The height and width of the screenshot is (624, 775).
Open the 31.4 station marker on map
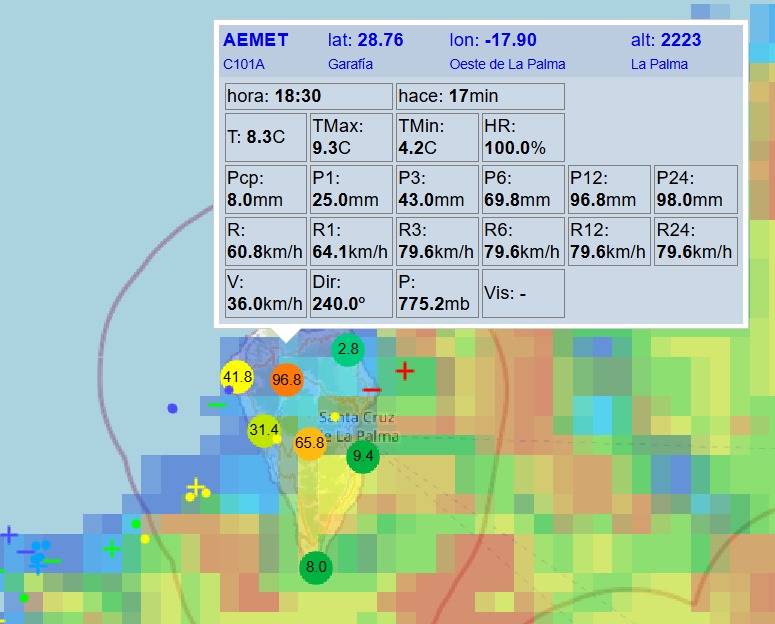[x=264, y=430]
